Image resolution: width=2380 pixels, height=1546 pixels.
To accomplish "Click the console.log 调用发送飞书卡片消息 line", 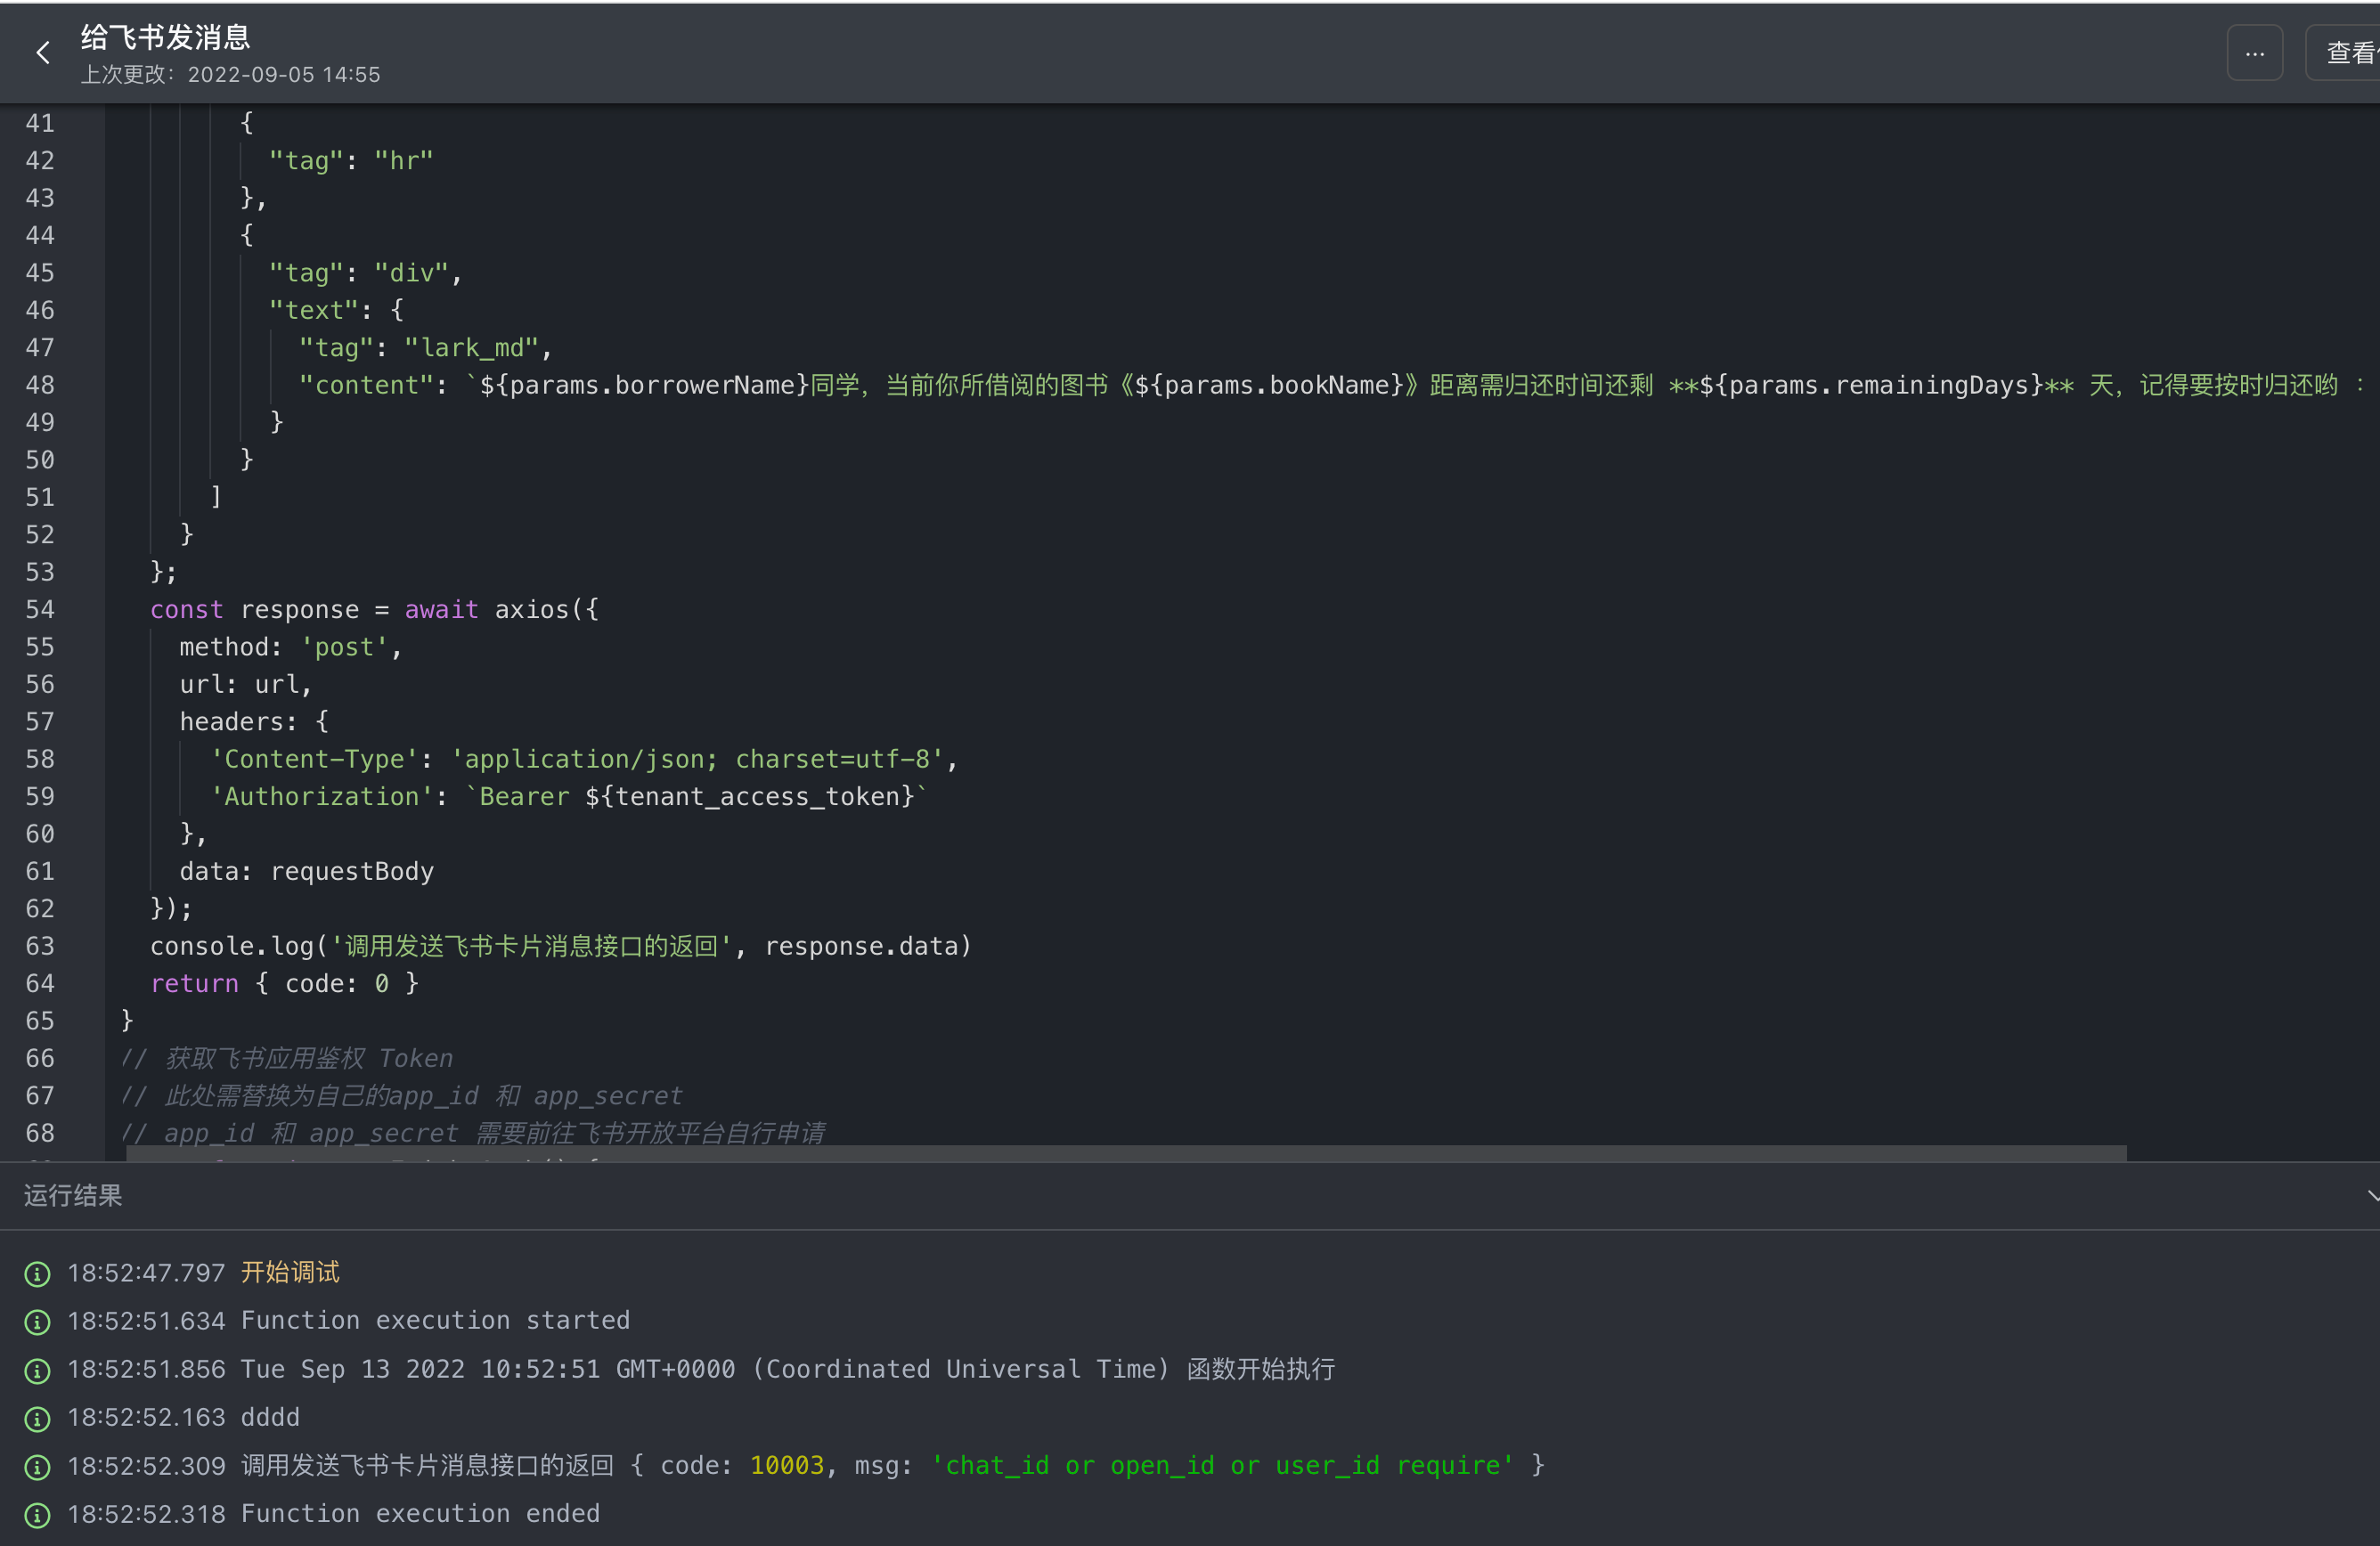I will (561, 946).
